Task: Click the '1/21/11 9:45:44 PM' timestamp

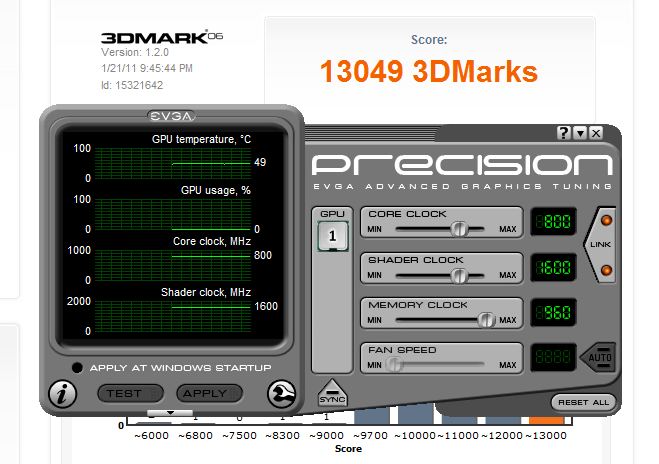Action: coord(147,69)
